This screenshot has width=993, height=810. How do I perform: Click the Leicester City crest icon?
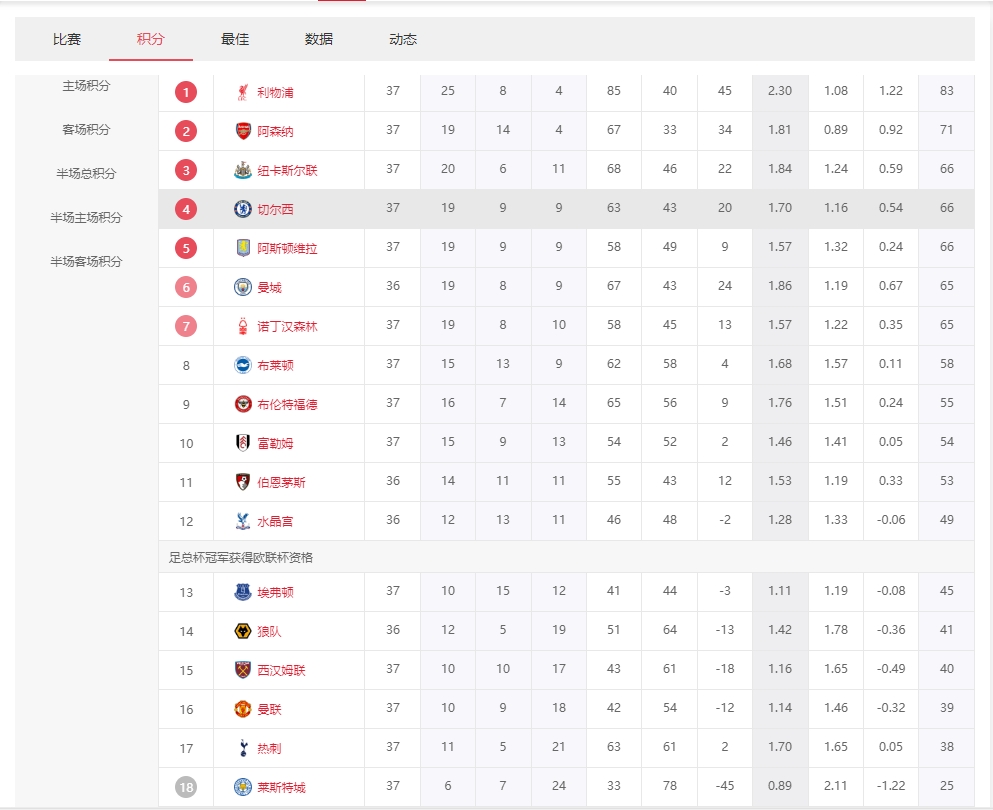click(x=243, y=787)
